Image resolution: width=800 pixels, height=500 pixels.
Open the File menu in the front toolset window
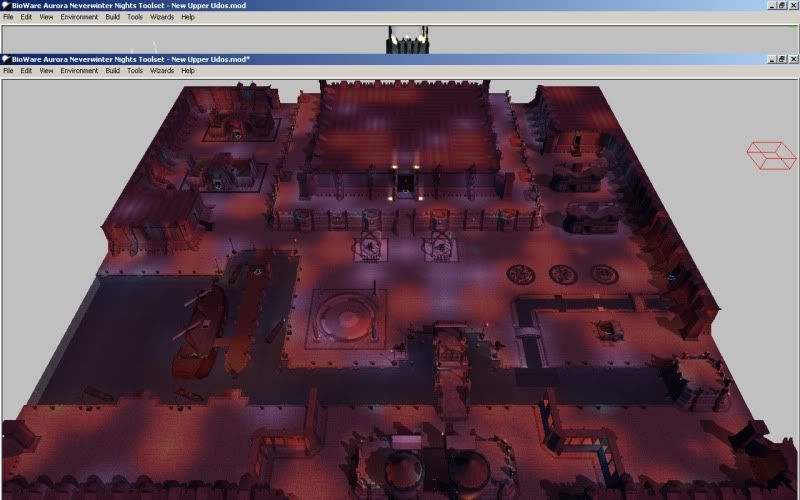8,71
